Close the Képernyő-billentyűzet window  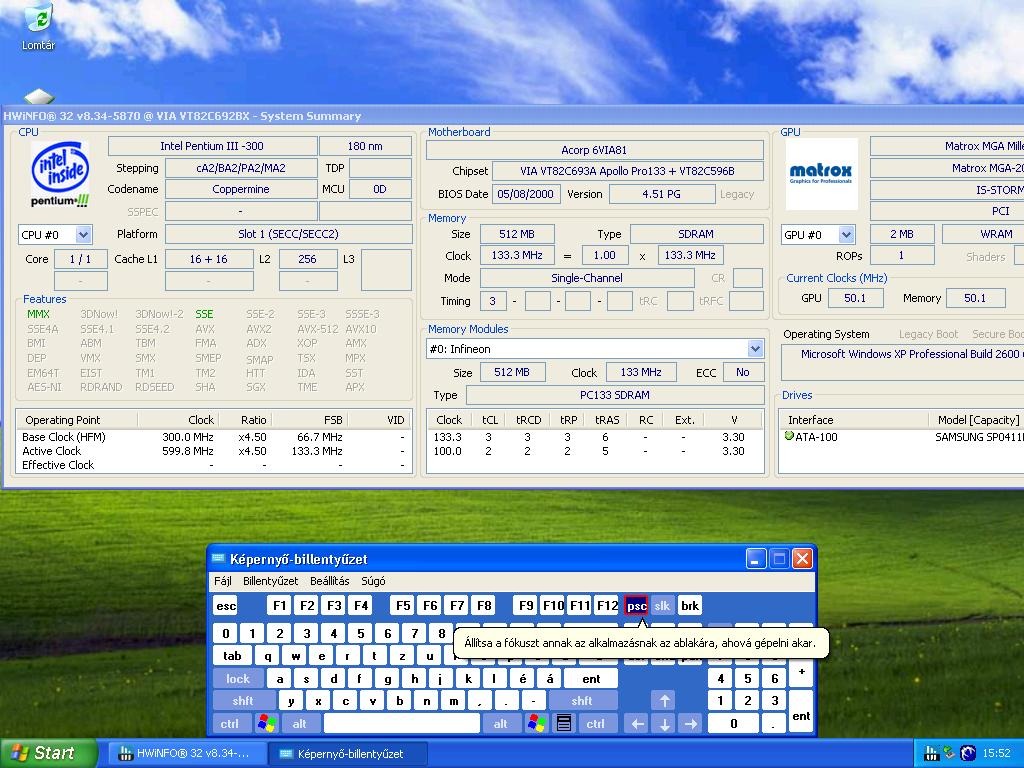(803, 559)
